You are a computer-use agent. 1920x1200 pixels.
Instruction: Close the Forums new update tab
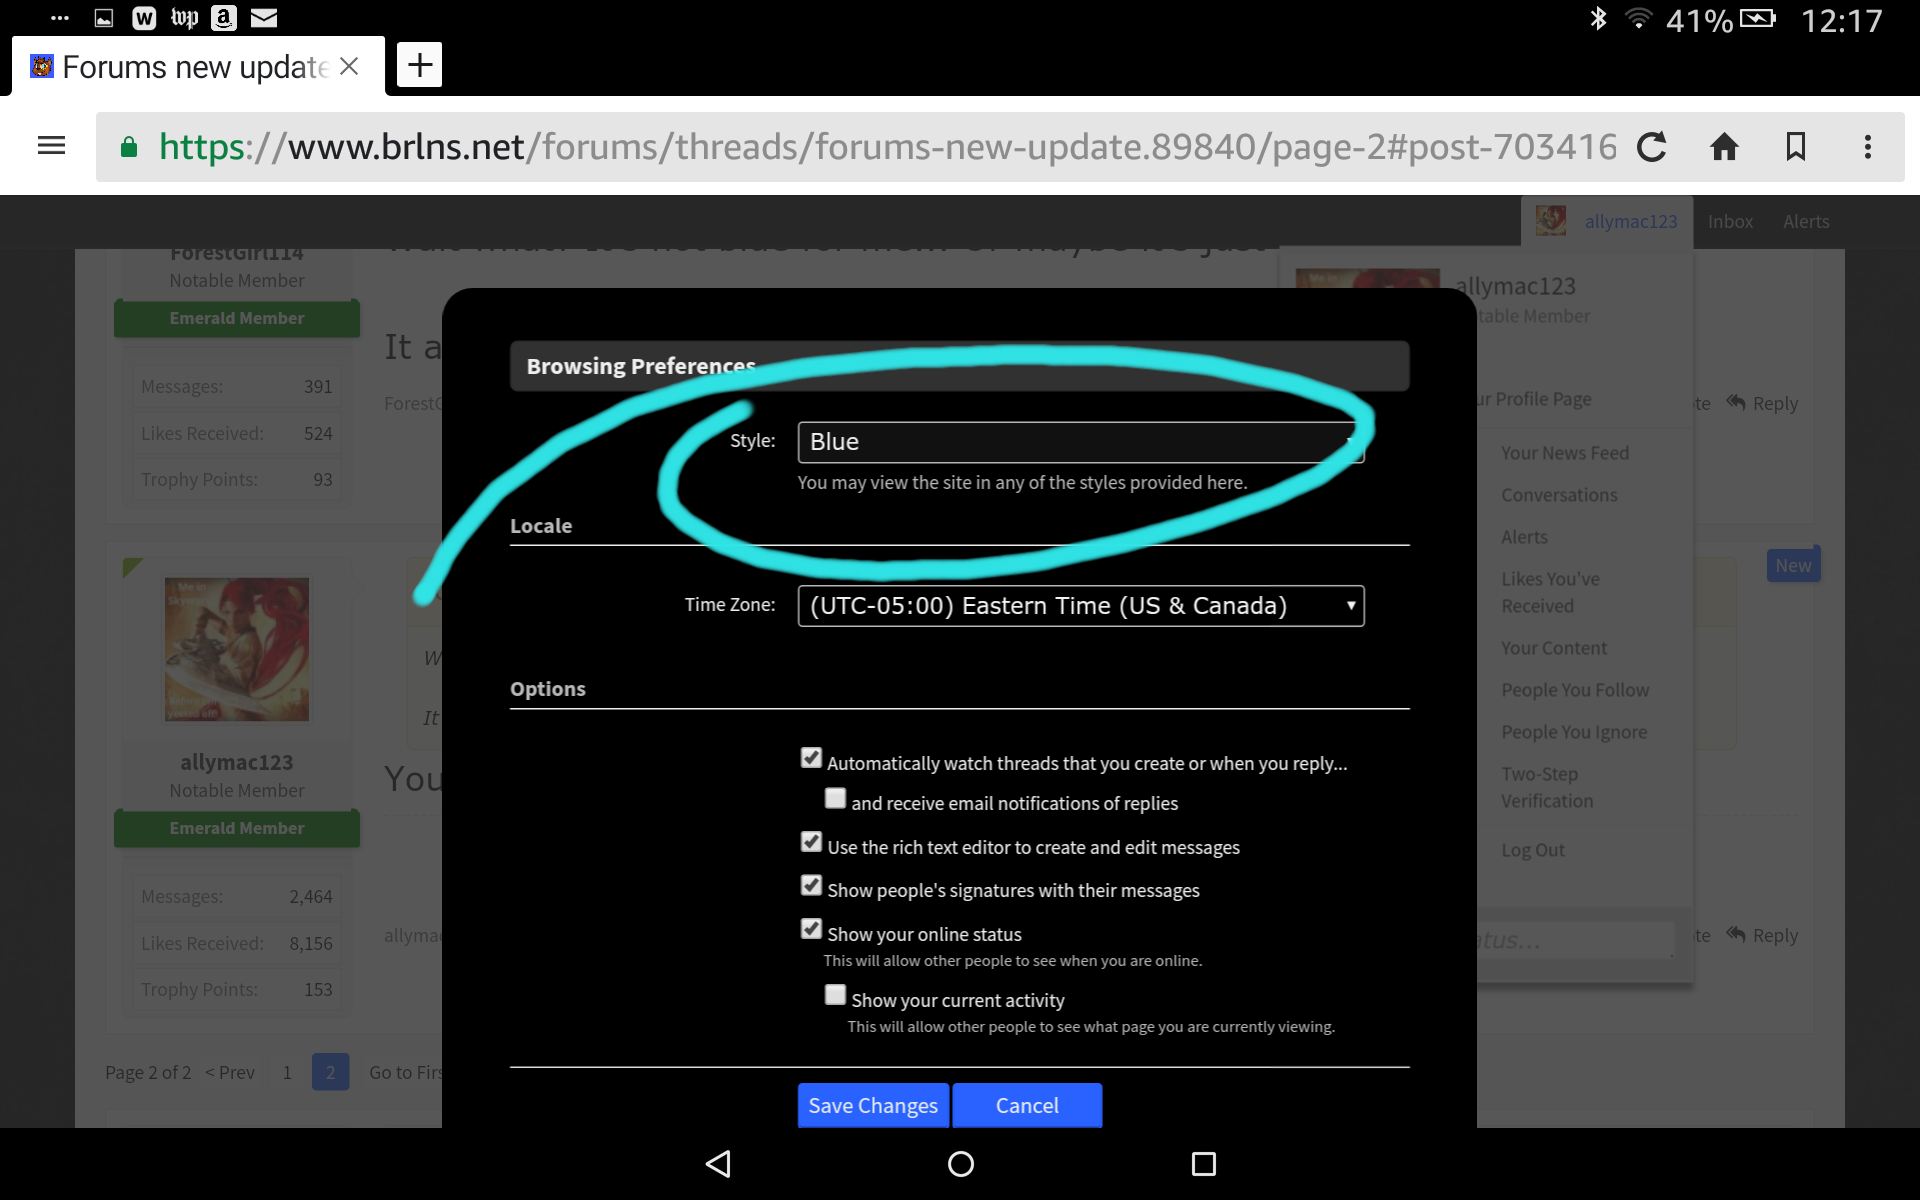click(x=349, y=66)
